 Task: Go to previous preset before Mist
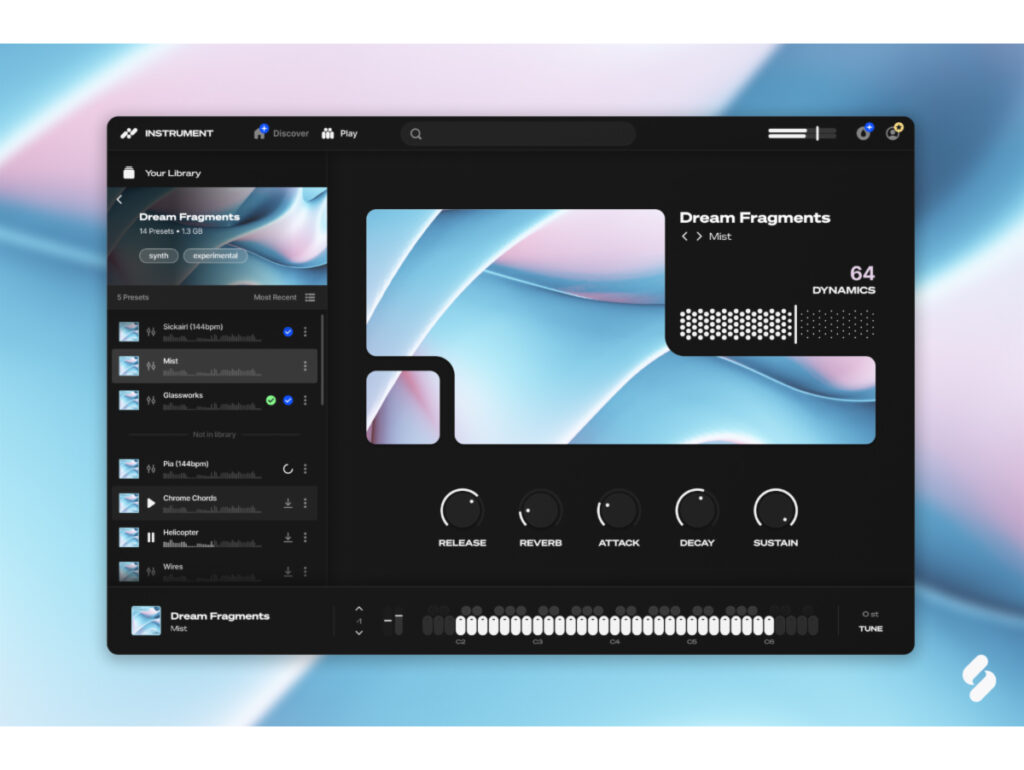[x=684, y=236]
